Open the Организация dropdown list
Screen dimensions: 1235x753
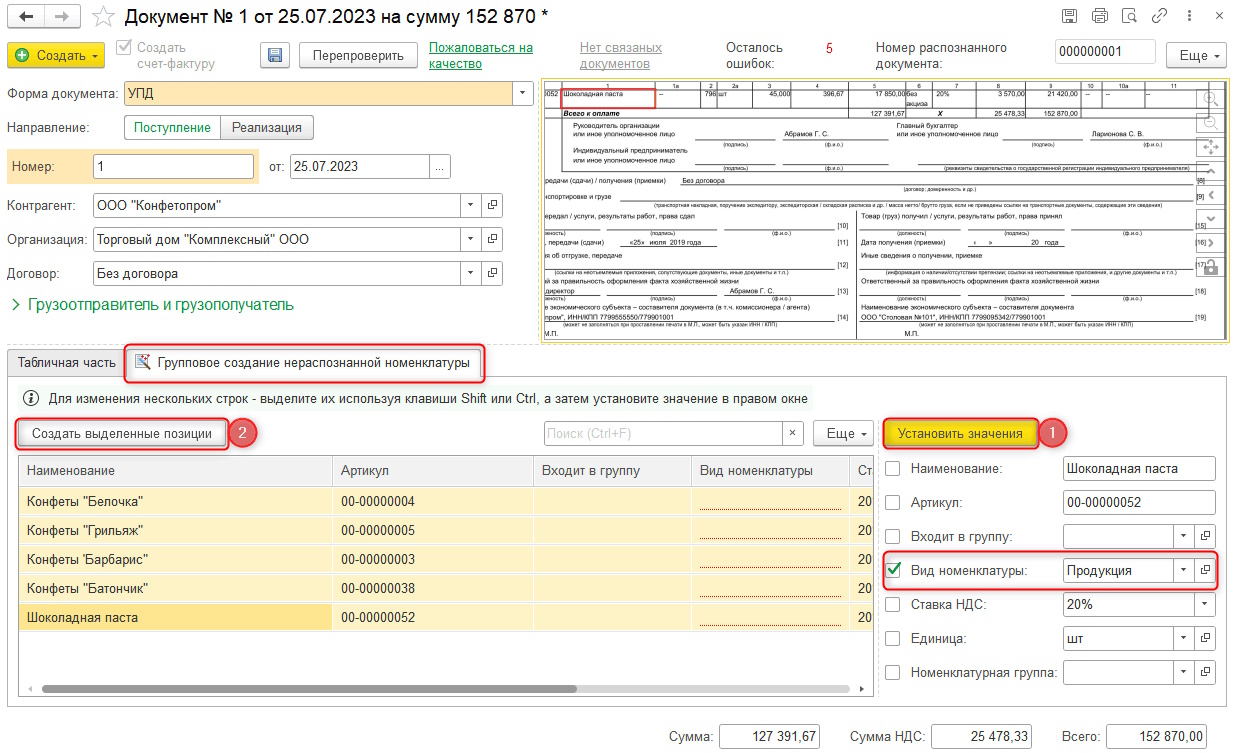pyautogui.click(x=471, y=239)
